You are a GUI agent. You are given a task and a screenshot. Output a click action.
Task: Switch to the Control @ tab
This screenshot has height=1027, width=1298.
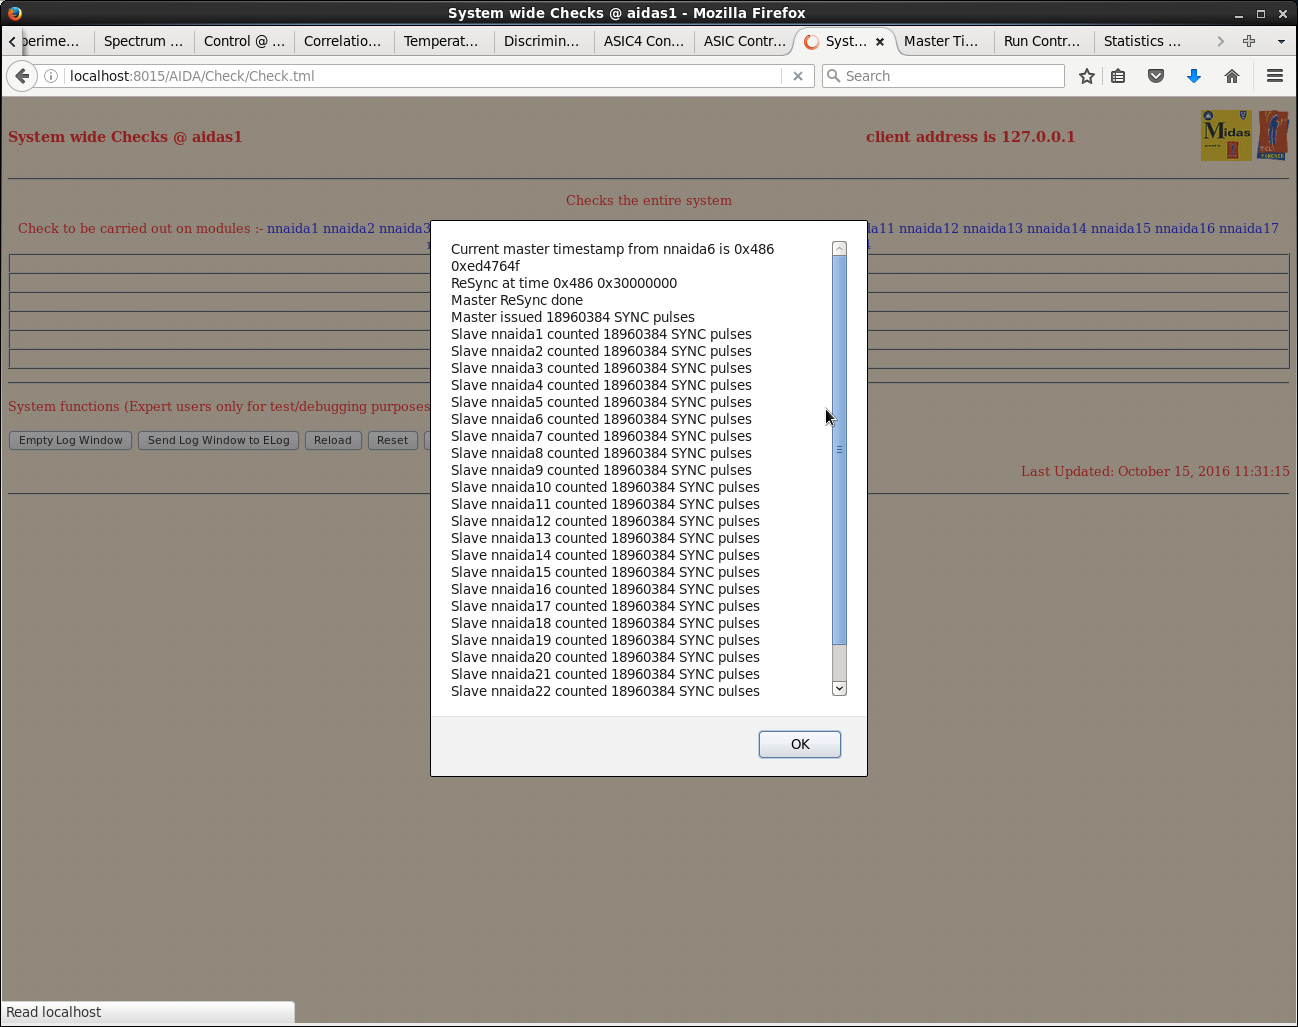click(244, 41)
